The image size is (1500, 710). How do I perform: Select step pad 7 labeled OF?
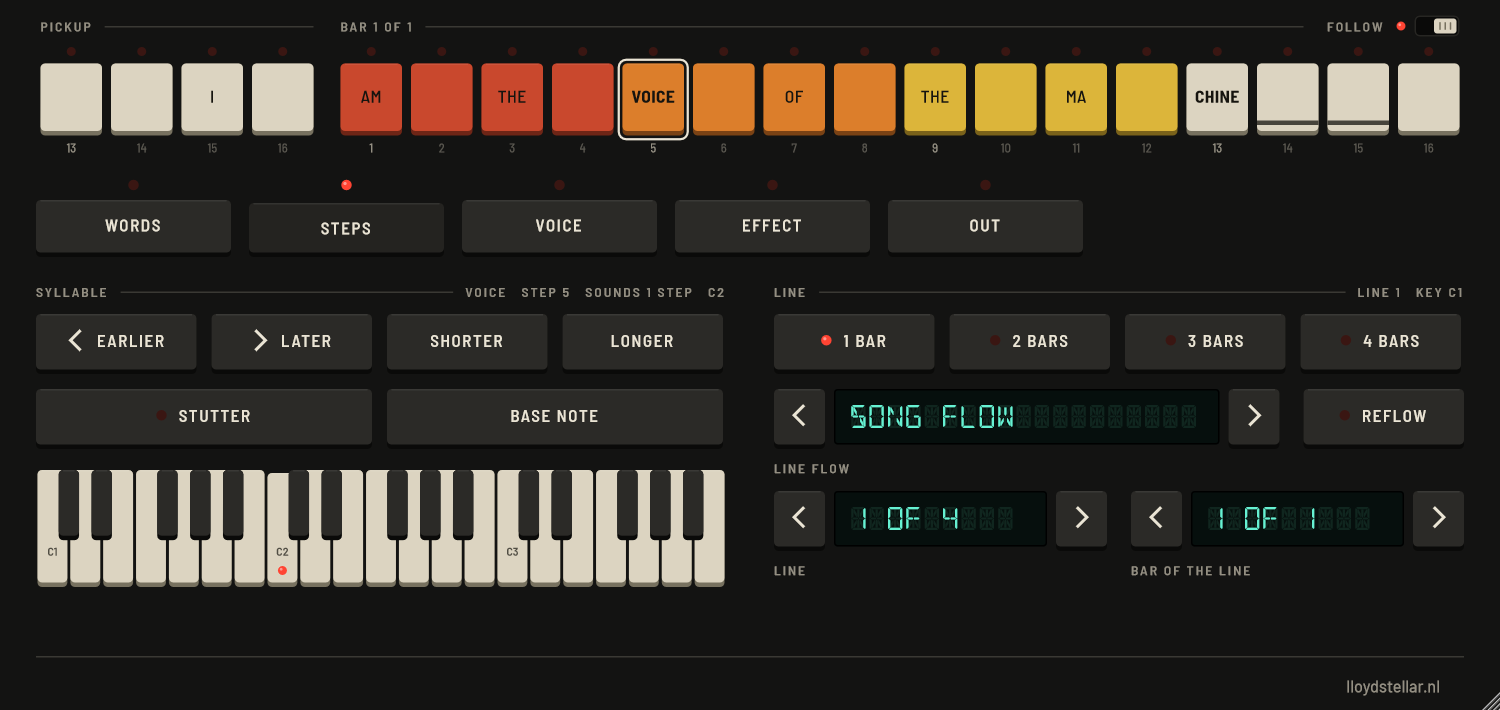(x=794, y=97)
